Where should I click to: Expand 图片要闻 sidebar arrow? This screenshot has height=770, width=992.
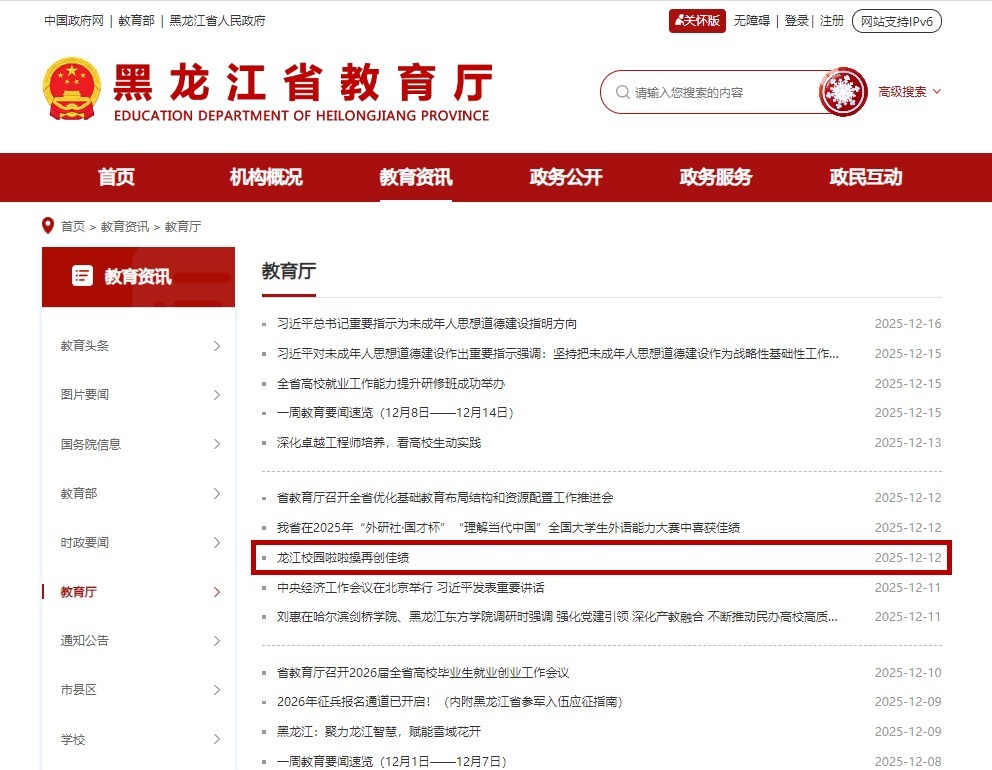click(217, 395)
